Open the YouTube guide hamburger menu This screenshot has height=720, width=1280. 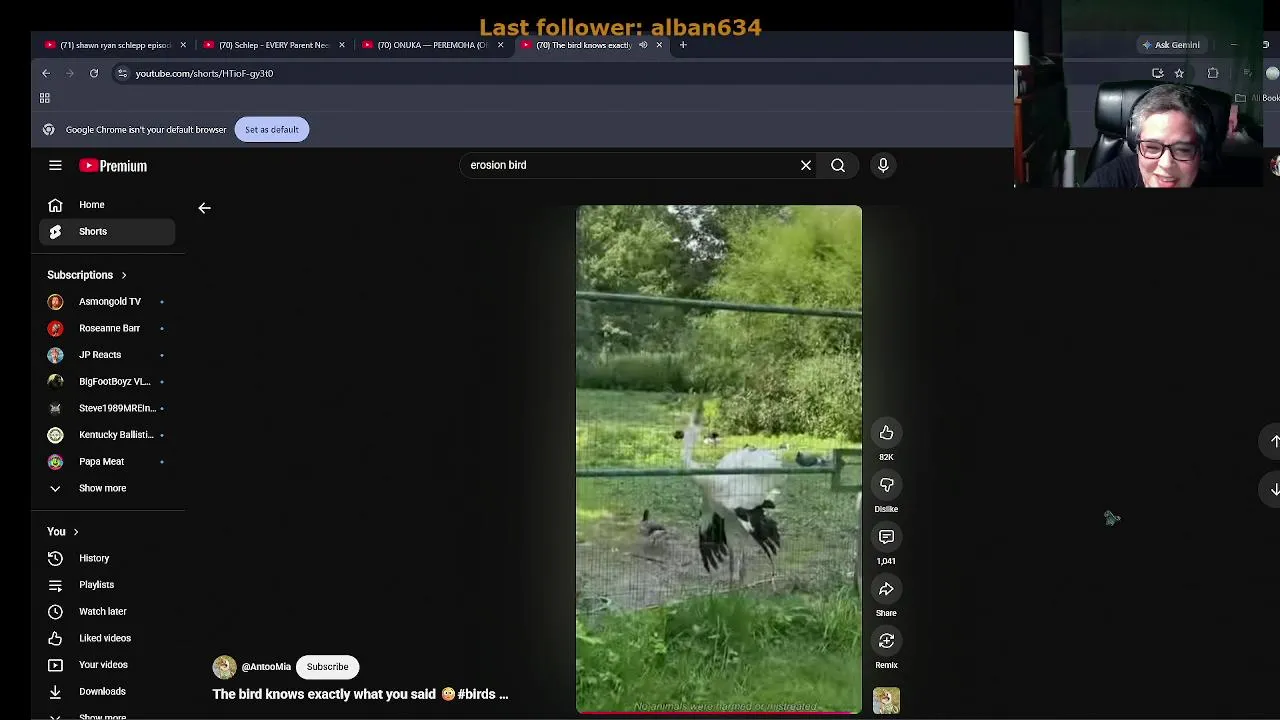pos(55,166)
